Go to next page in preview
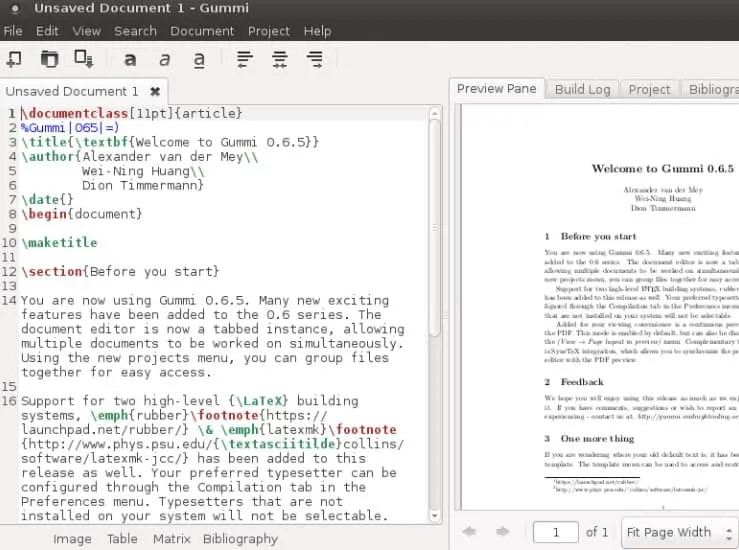 point(503,532)
